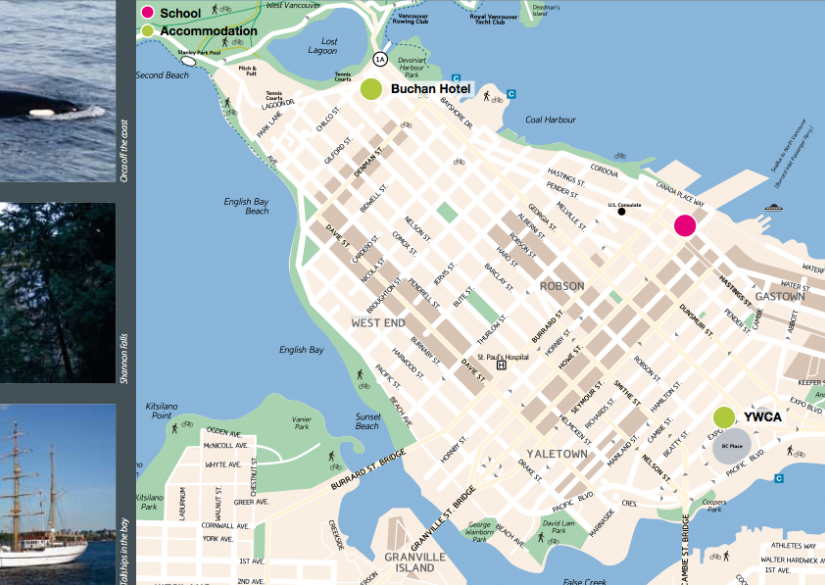Click the hospital icon at St. Paul's Hospital
The image size is (825, 585).
[x=502, y=365]
